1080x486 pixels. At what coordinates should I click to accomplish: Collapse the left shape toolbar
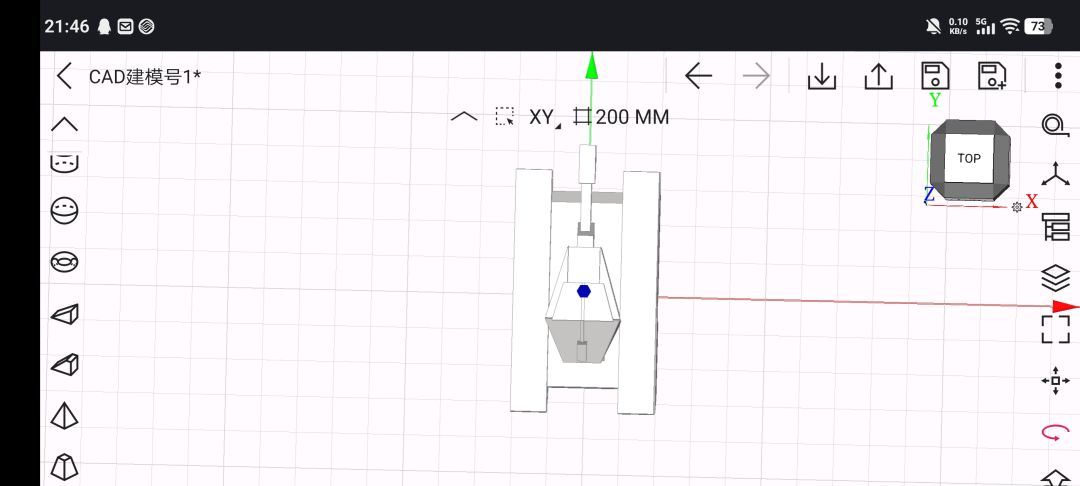65,125
